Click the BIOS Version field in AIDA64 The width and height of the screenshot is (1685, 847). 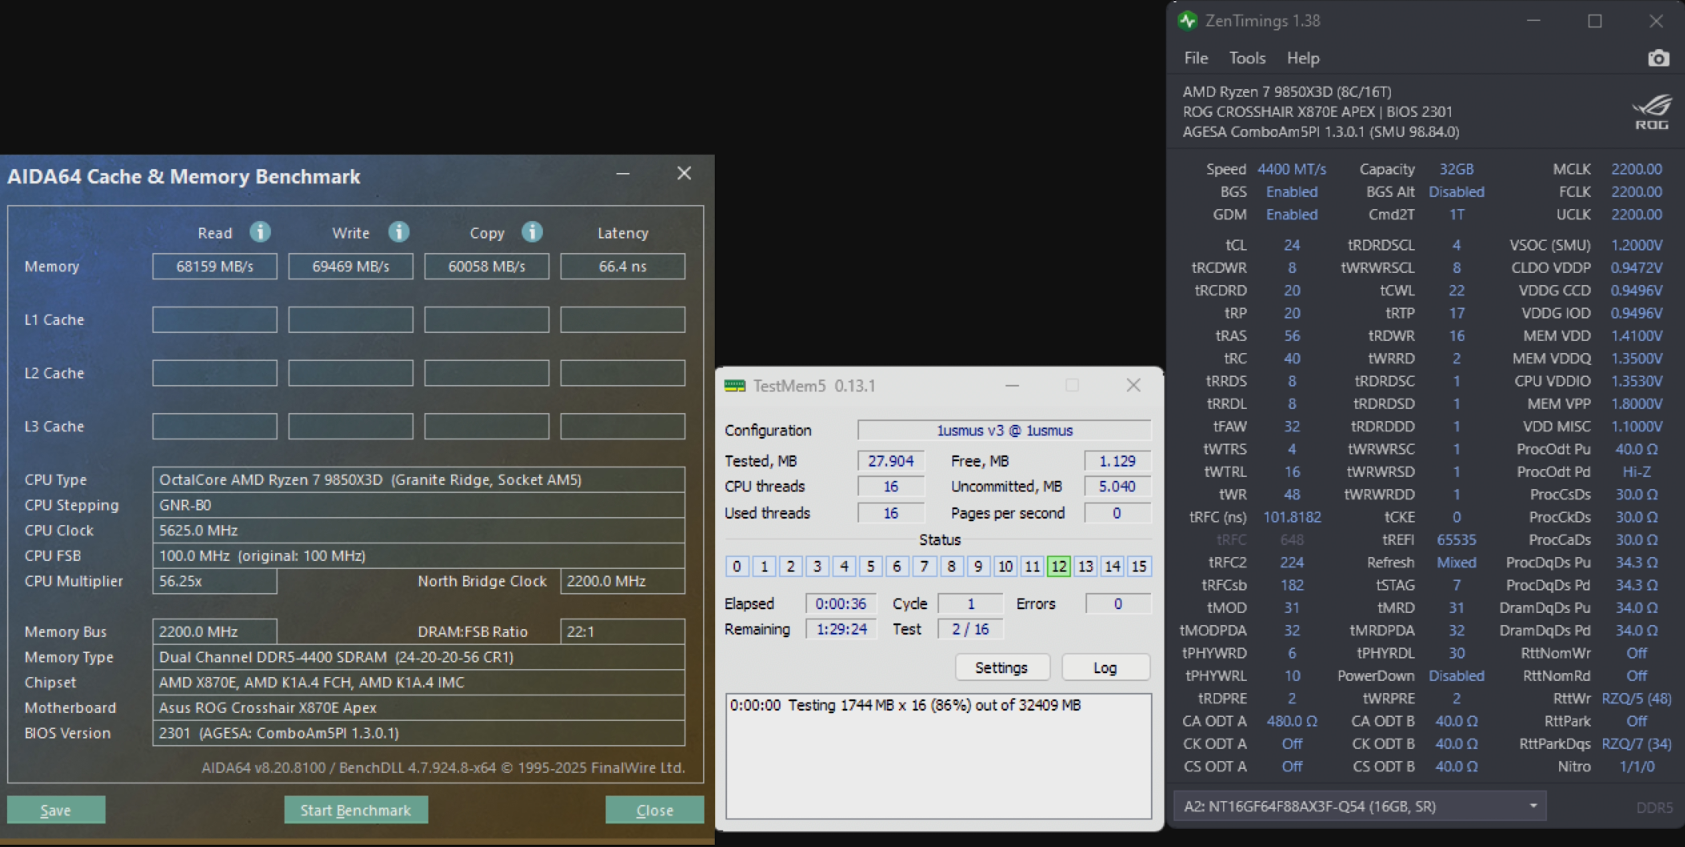coord(419,733)
